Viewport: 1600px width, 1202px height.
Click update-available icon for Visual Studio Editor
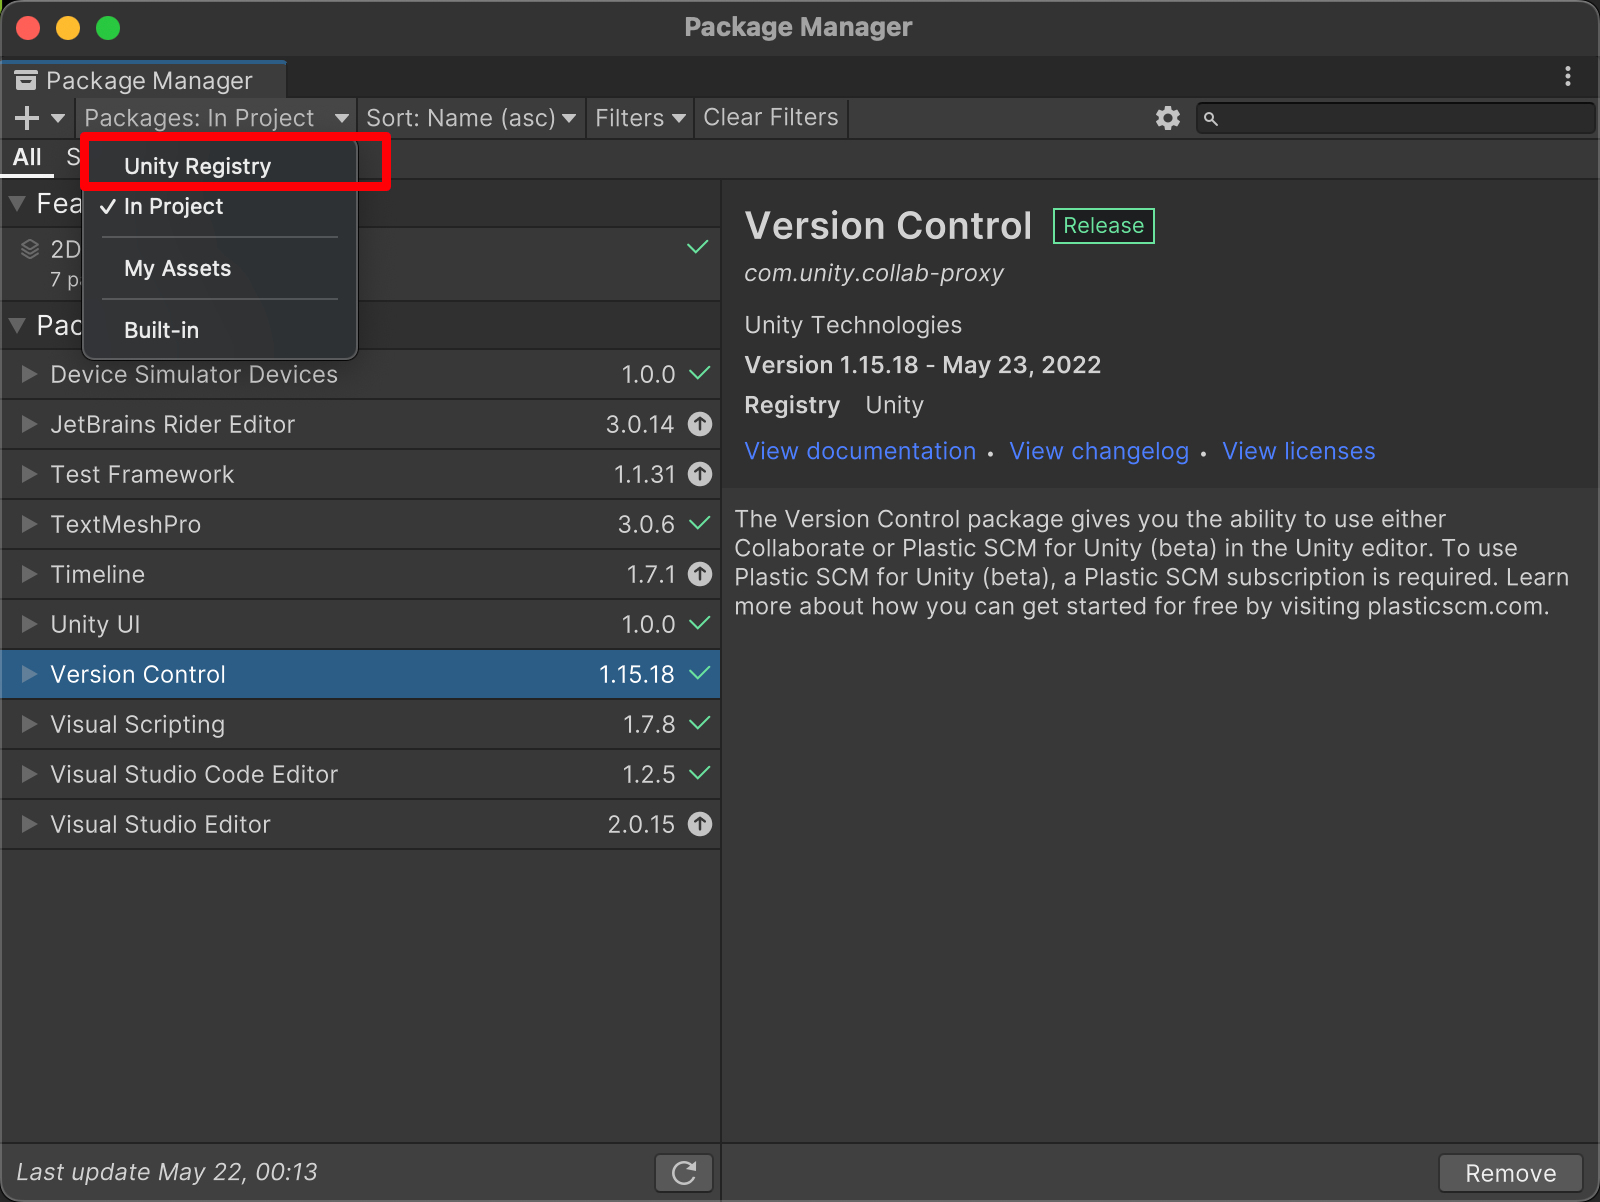tap(700, 824)
